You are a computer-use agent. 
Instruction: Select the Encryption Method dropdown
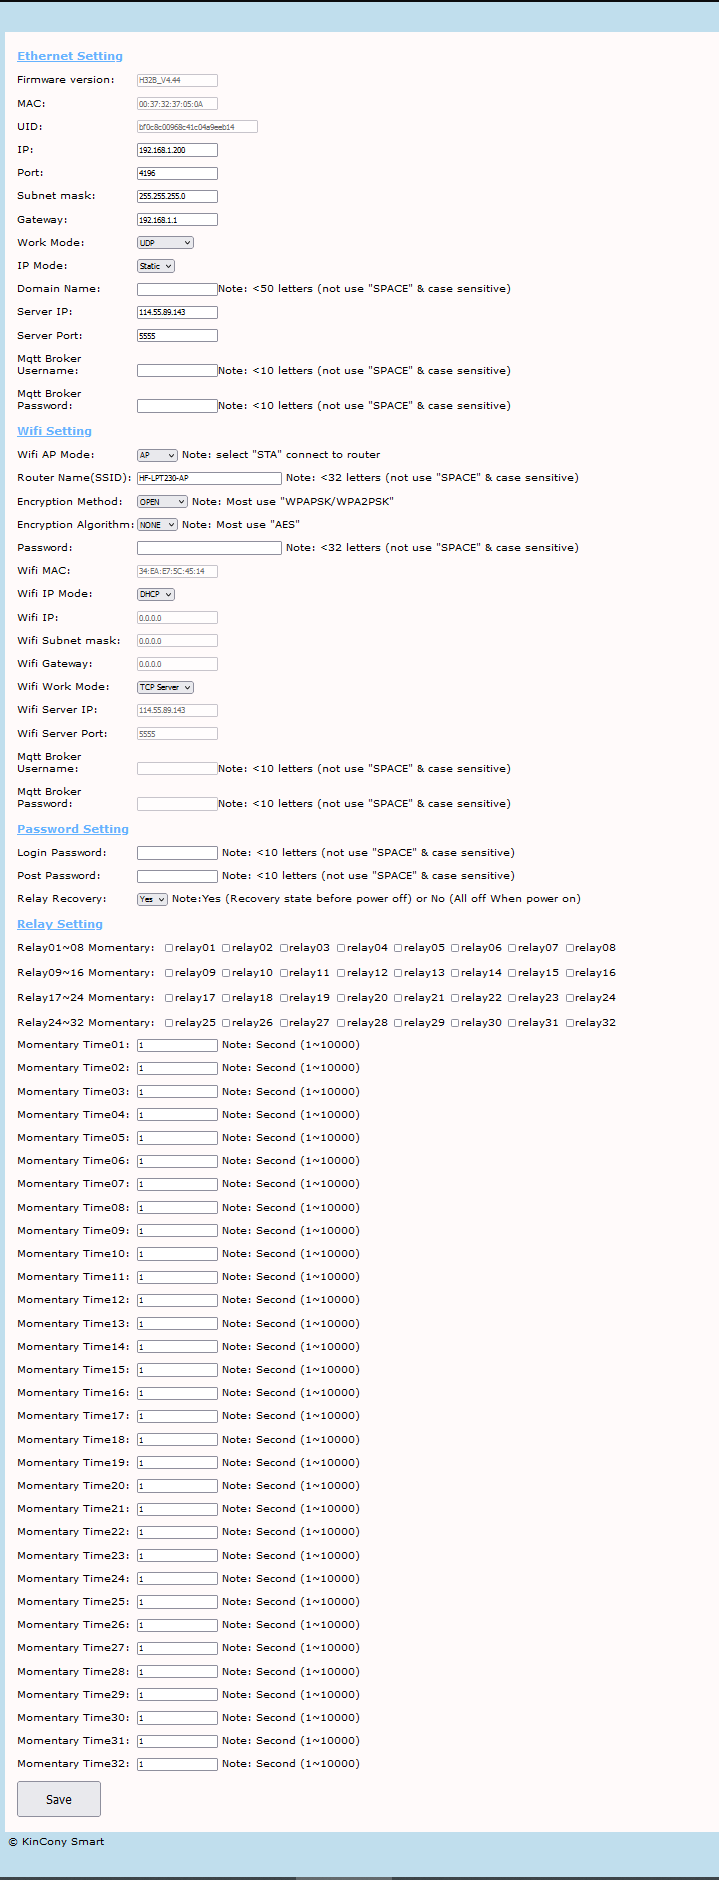tap(162, 502)
